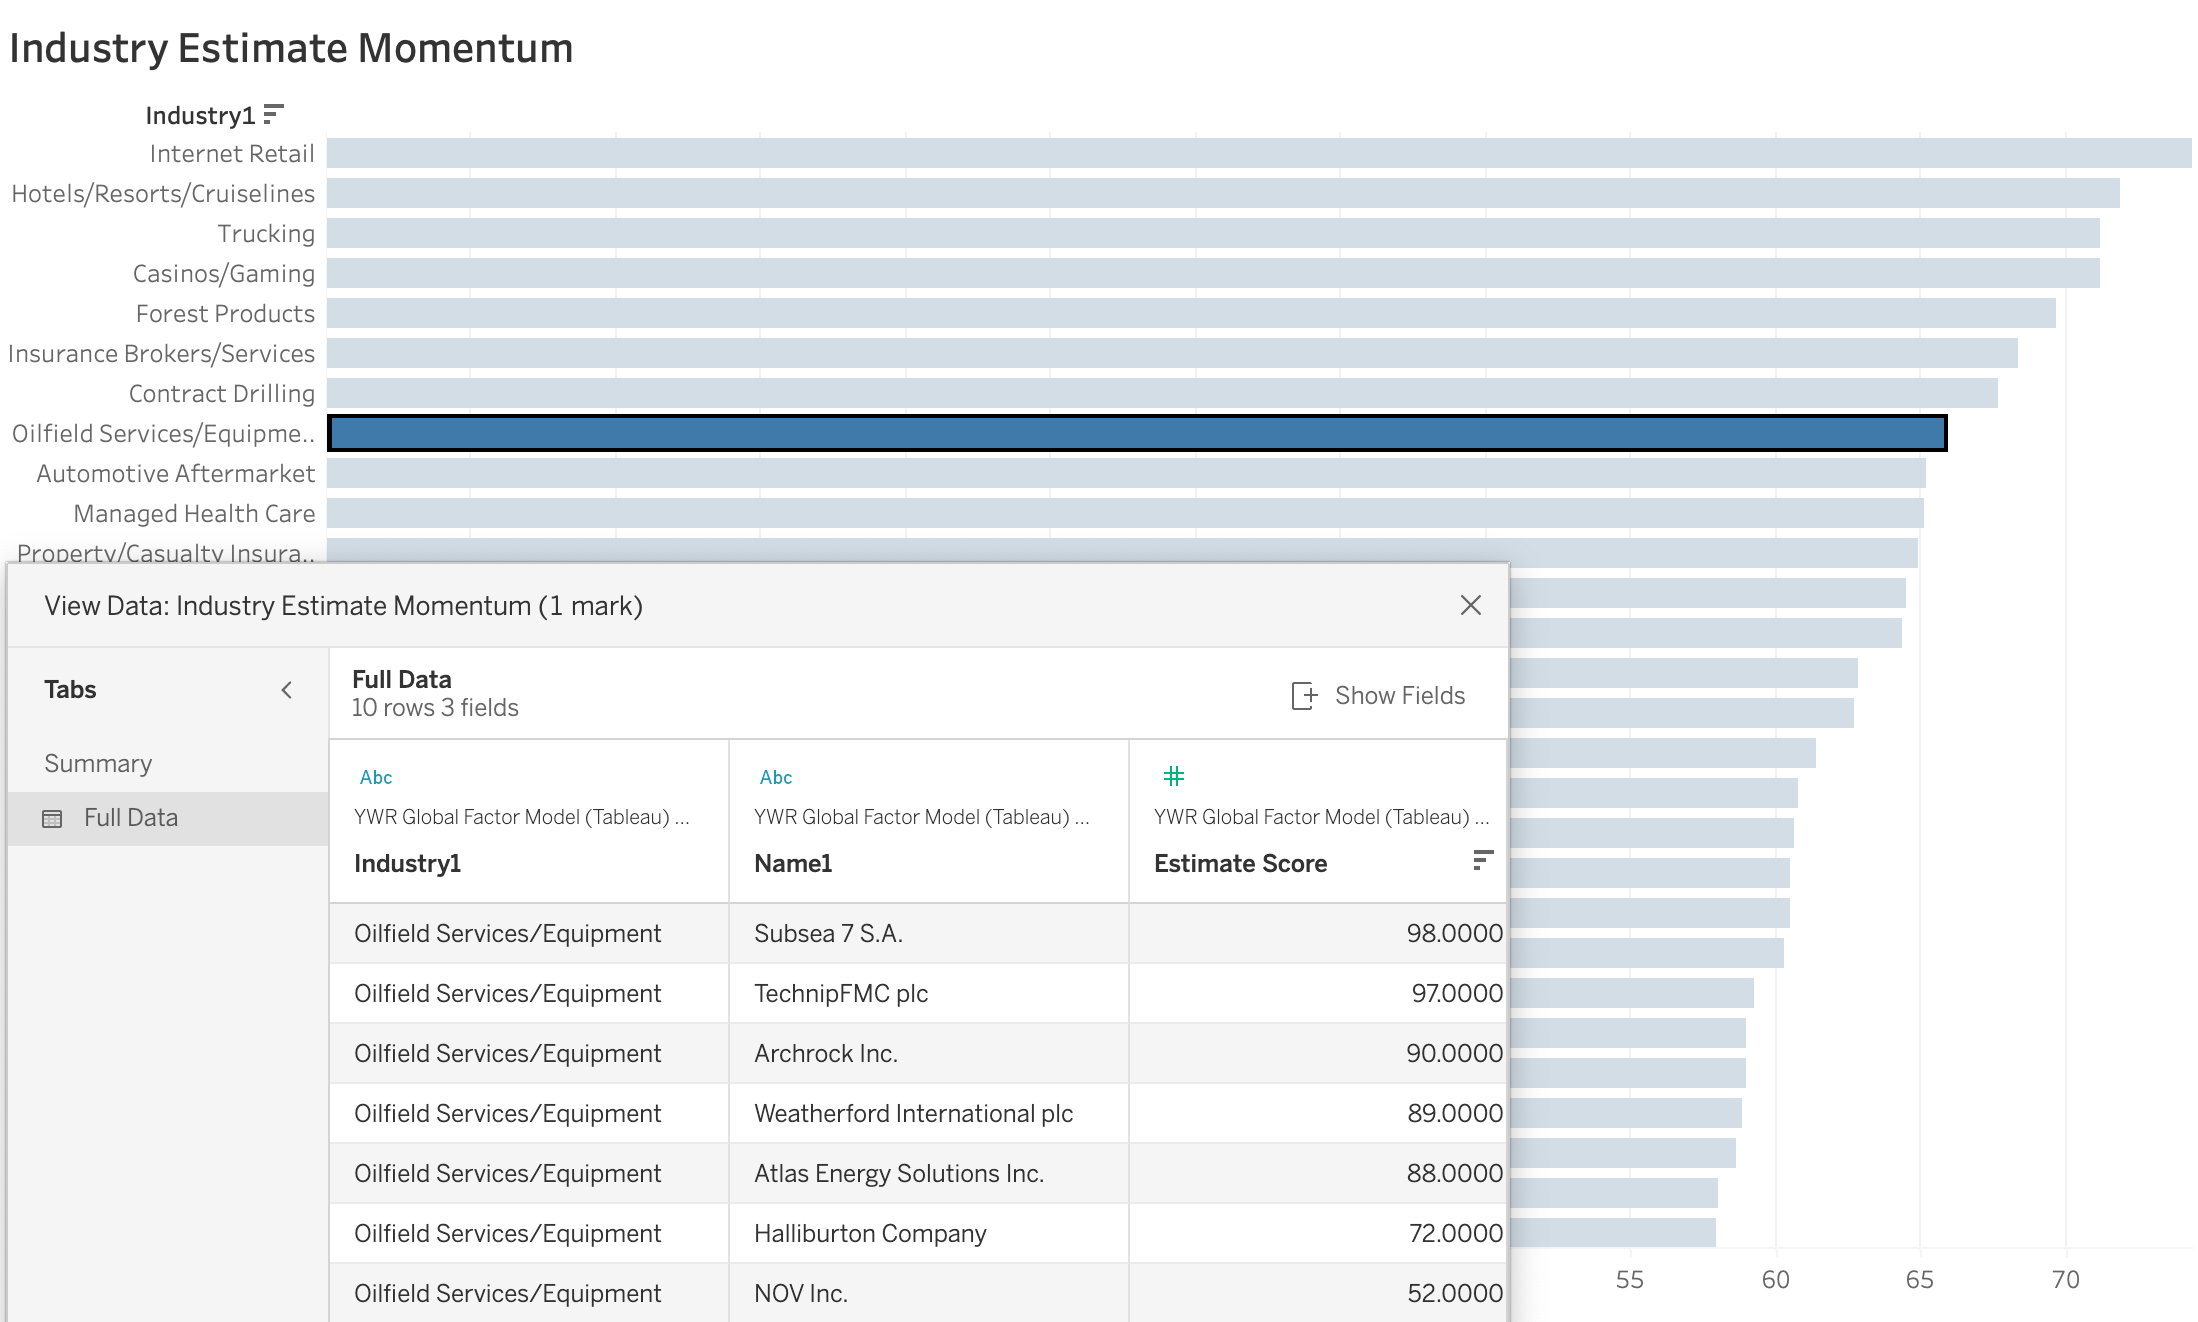Viewport: 2198px width, 1322px height.
Task: Collapse the Tabs panel with the chevron
Action: pos(287,690)
